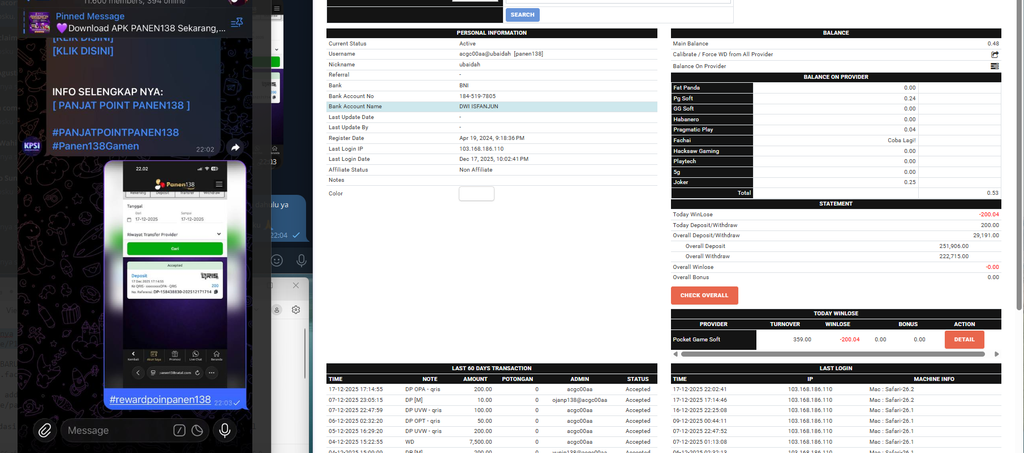
Task: Click the Pinned Message banner text
Action: 141,23
